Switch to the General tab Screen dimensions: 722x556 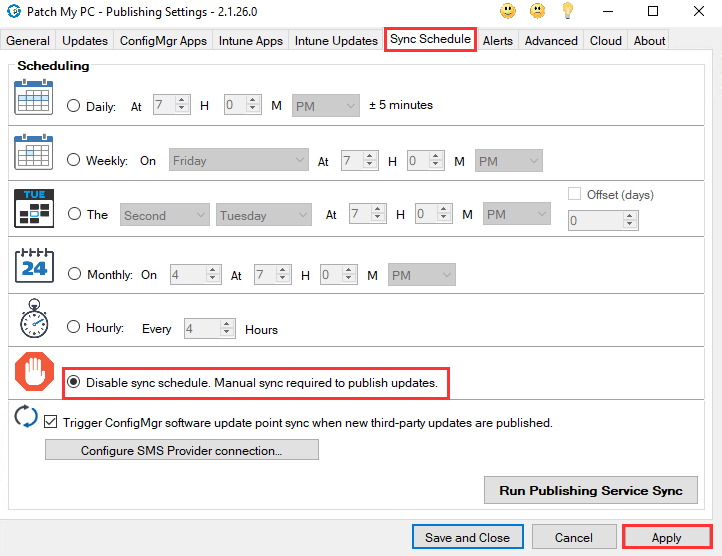(x=28, y=41)
